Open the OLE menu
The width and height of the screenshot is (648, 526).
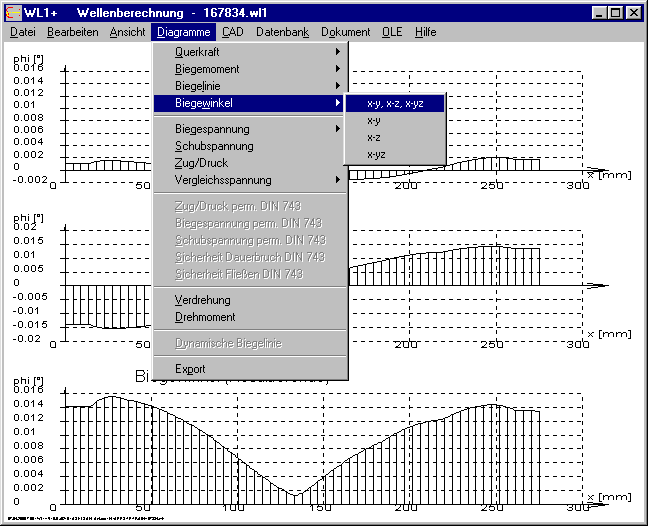[392, 32]
